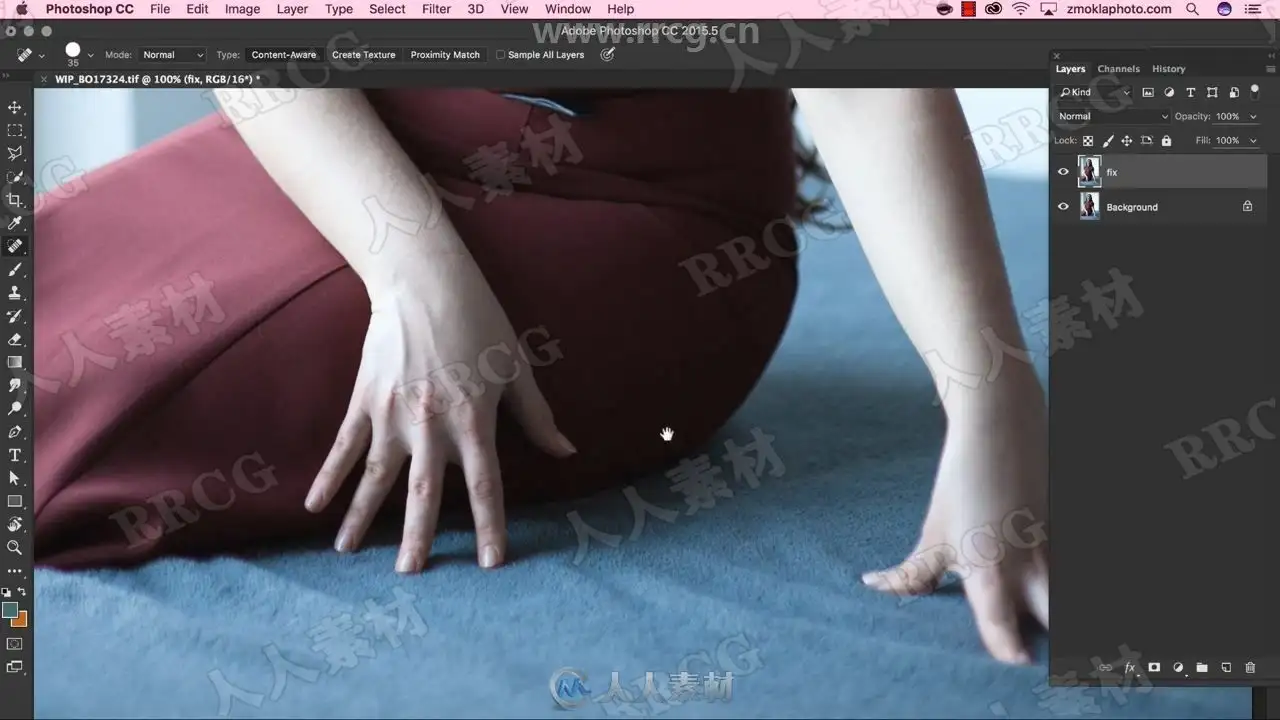
Task: Open the healing Mode dropdown
Action: (172, 55)
